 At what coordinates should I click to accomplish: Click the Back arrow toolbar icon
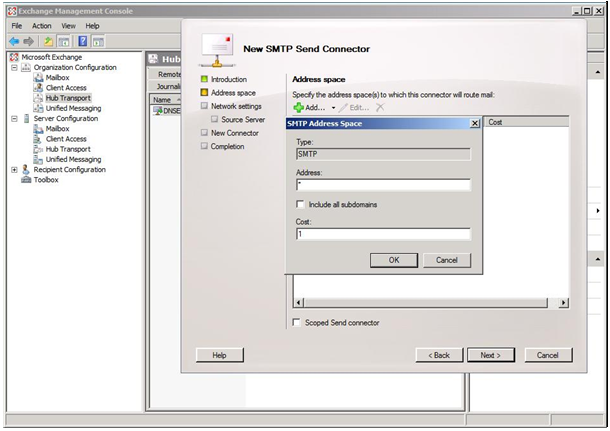click(14, 41)
